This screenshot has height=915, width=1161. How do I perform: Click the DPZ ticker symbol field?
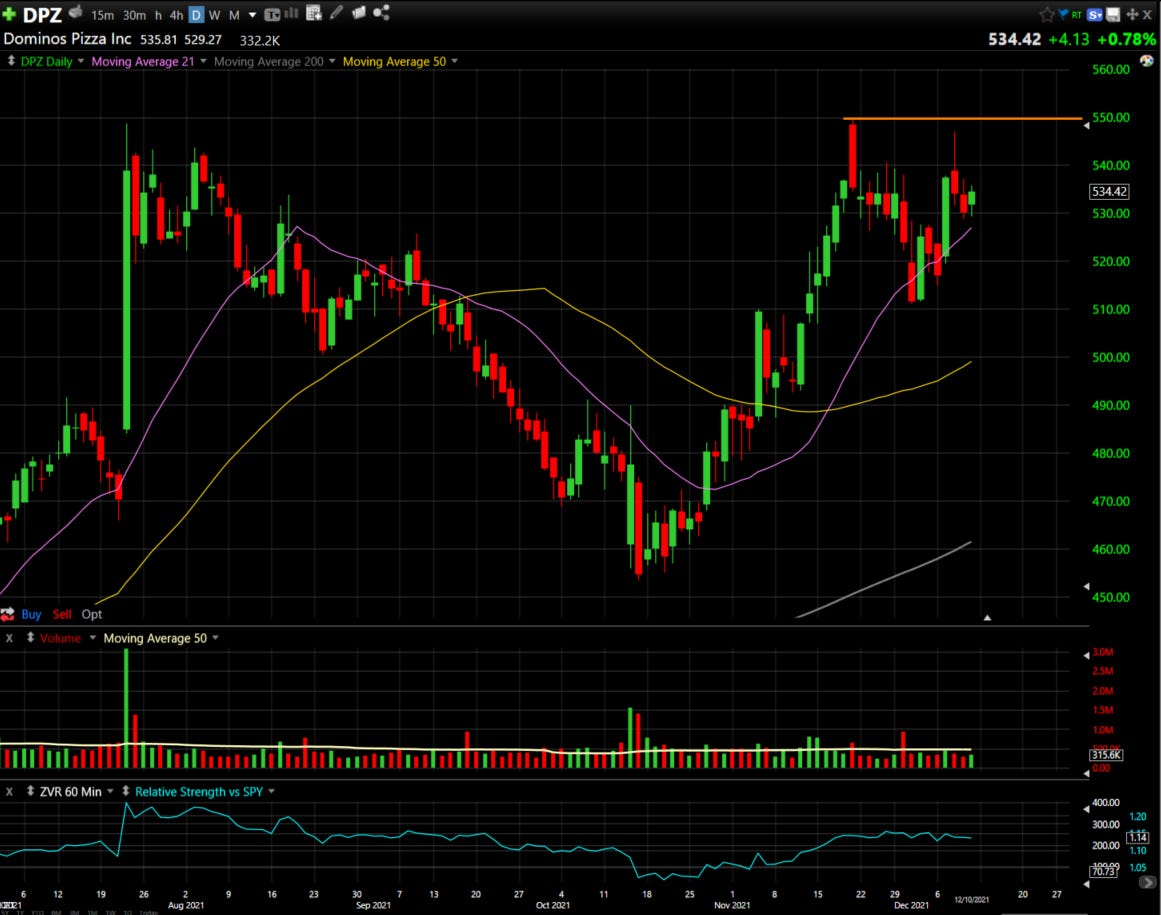pos(42,14)
